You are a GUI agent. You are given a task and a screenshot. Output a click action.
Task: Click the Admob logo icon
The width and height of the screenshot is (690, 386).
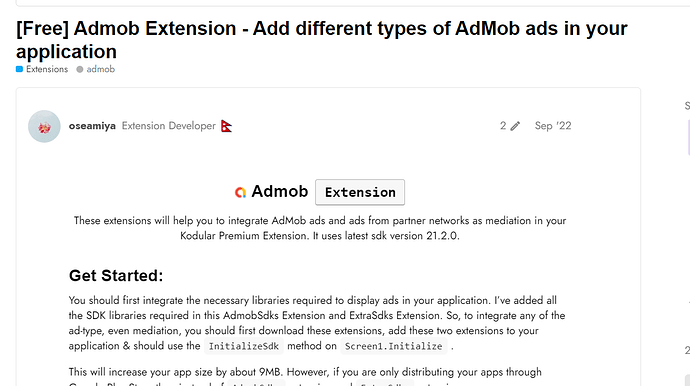240,192
